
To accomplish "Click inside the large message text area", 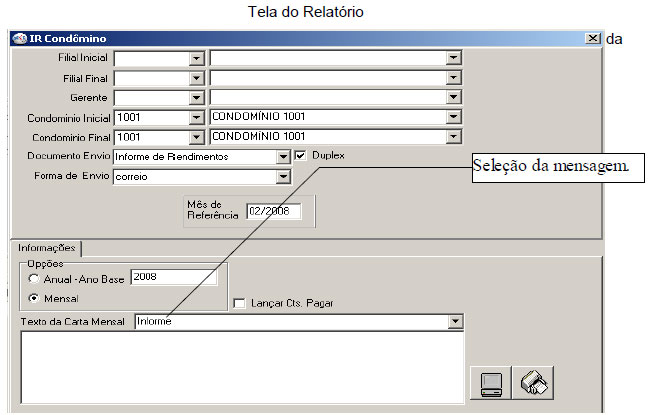I will (242, 367).
